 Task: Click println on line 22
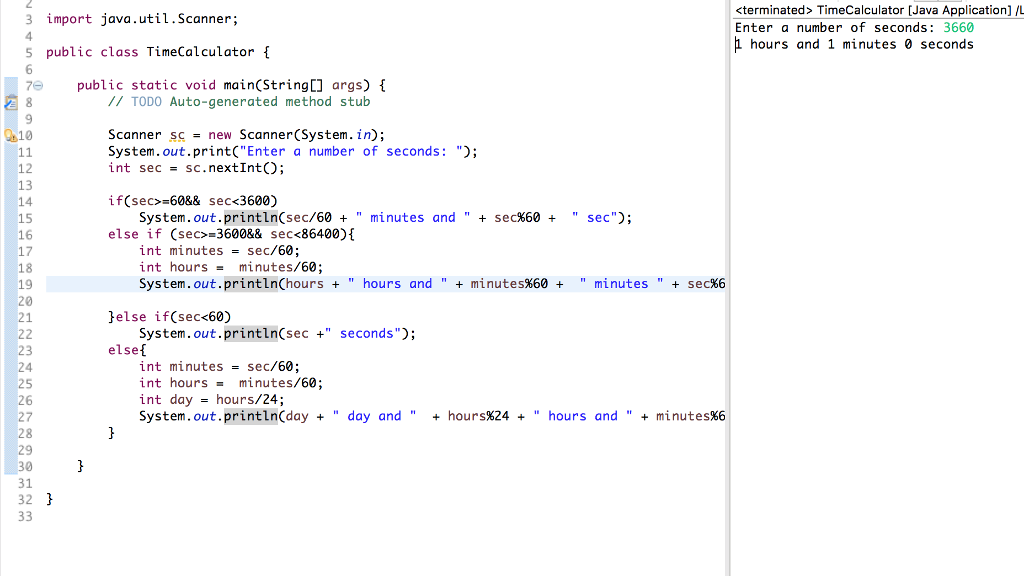coord(251,333)
